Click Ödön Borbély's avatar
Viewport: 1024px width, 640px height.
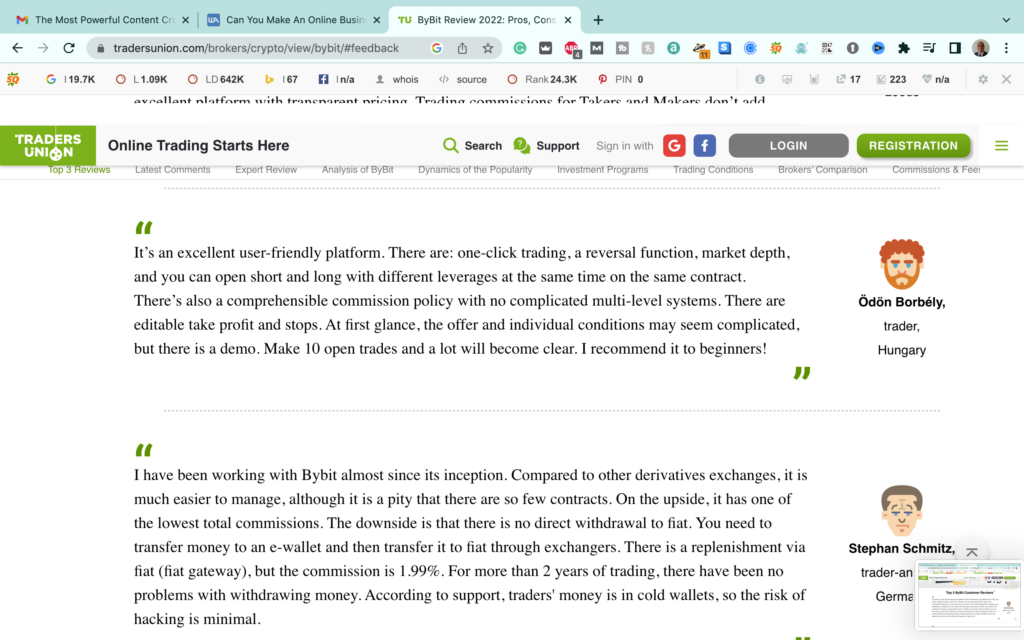pyautogui.click(x=901, y=264)
